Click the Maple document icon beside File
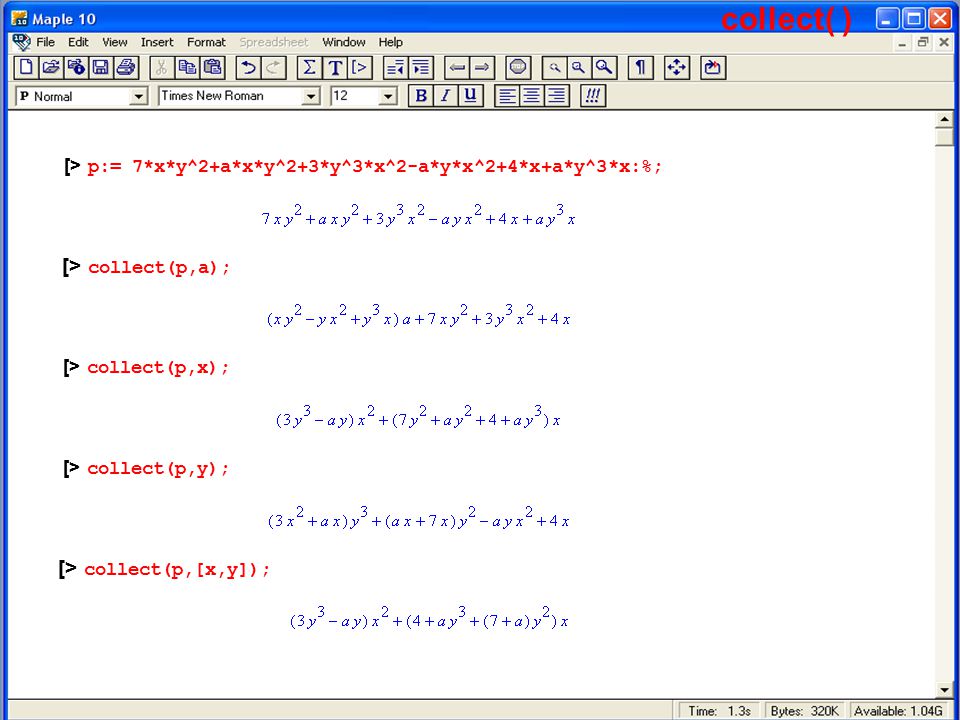The width and height of the screenshot is (960, 720). (x=21, y=42)
